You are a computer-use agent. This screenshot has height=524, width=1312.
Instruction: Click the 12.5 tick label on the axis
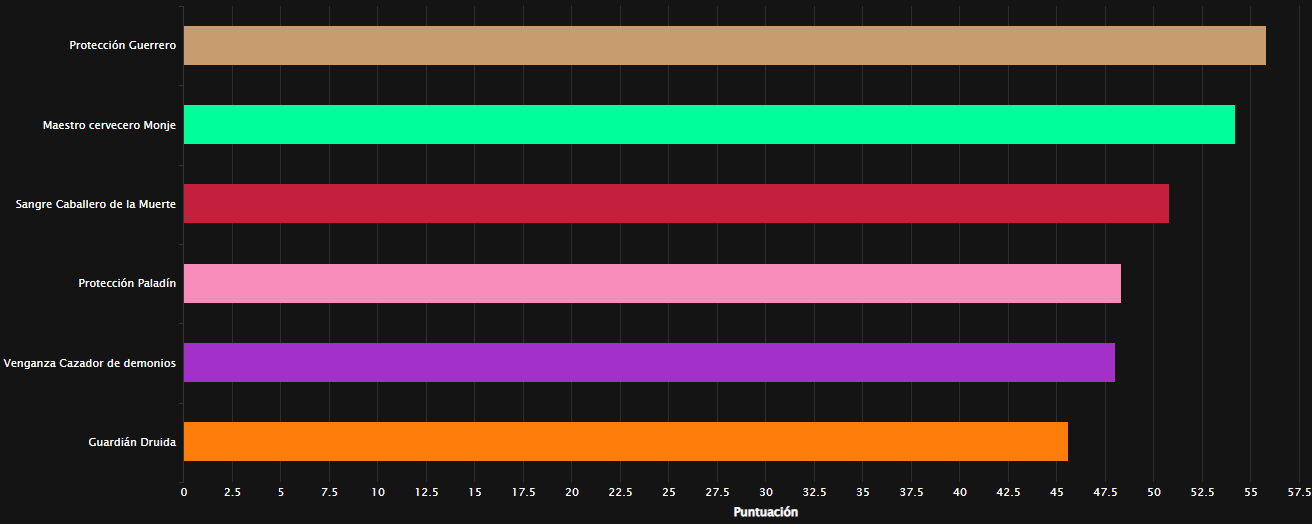(x=426, y=493)
